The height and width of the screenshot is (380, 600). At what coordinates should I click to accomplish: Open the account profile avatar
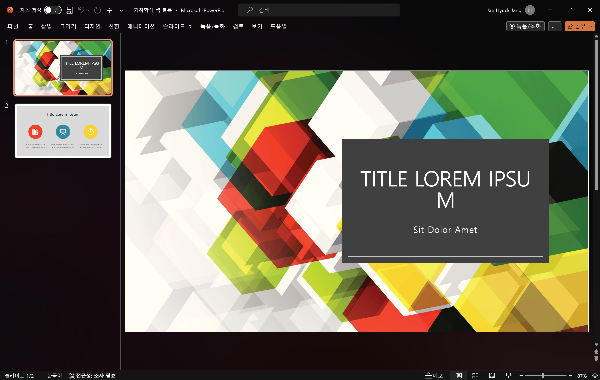[x=530, y=10]
